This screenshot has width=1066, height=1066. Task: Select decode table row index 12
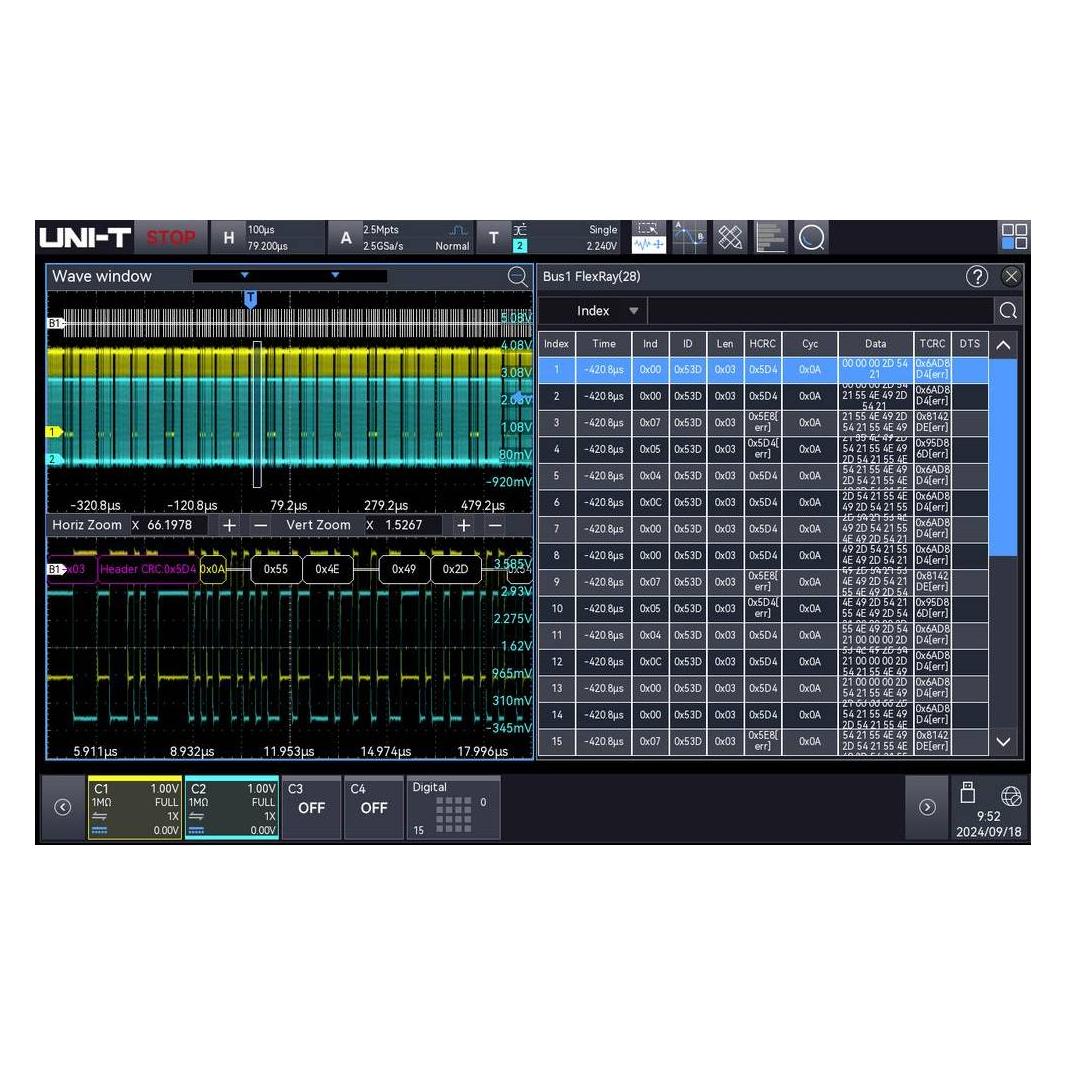pos(763,662)
